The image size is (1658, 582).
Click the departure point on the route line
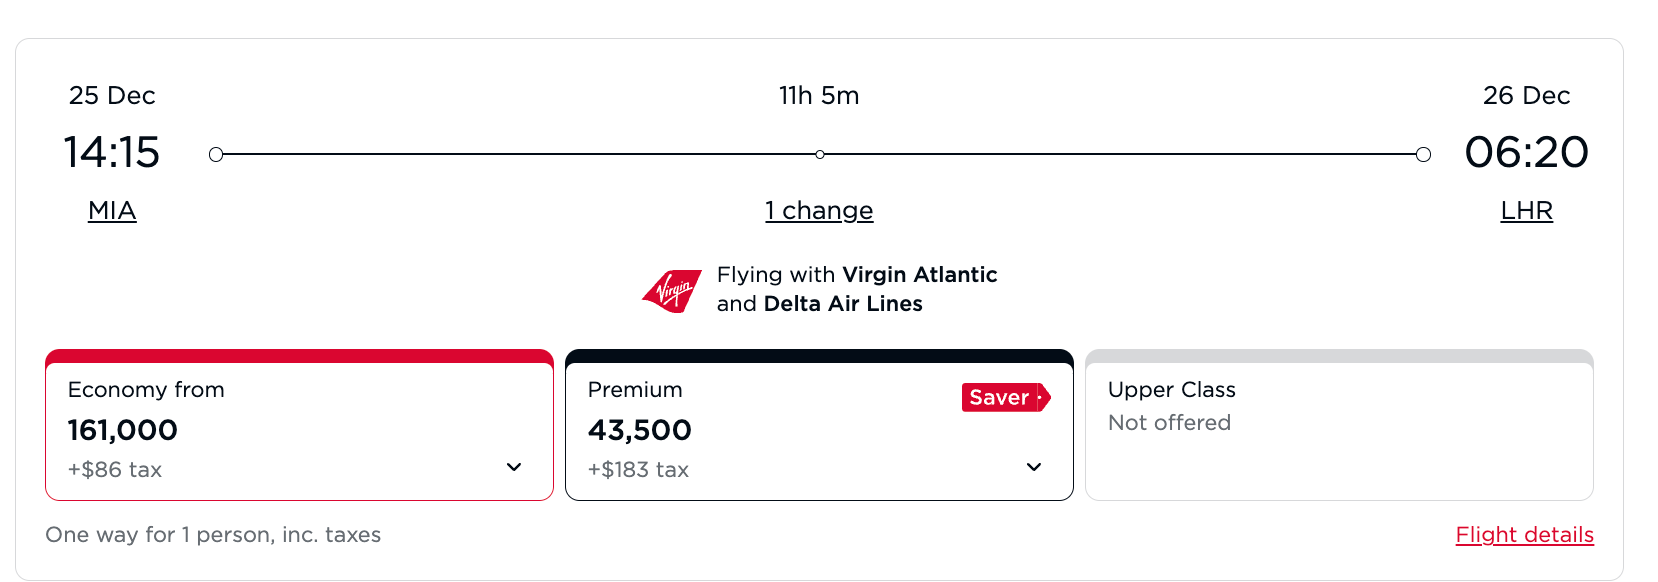coord(216,154)
